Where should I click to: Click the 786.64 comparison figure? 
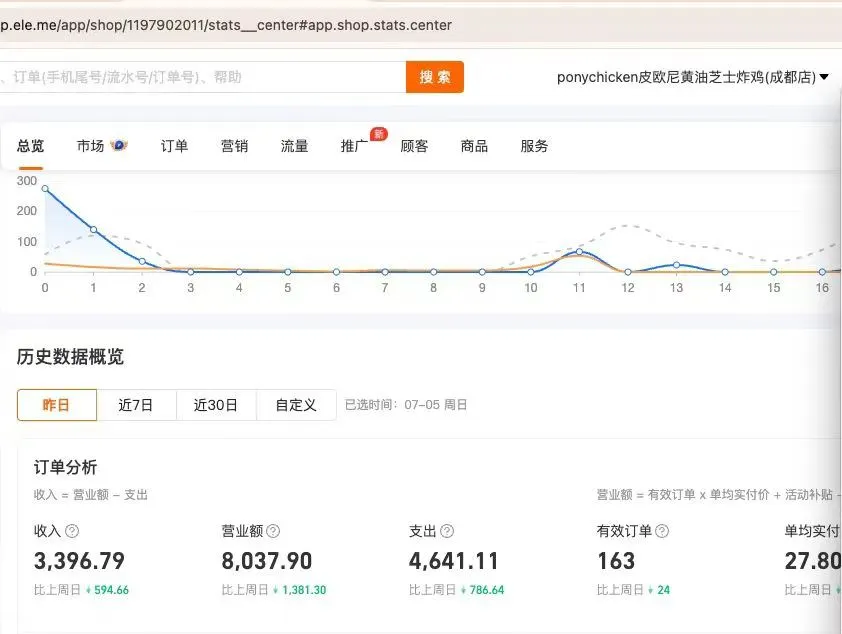tap(487, 590)
